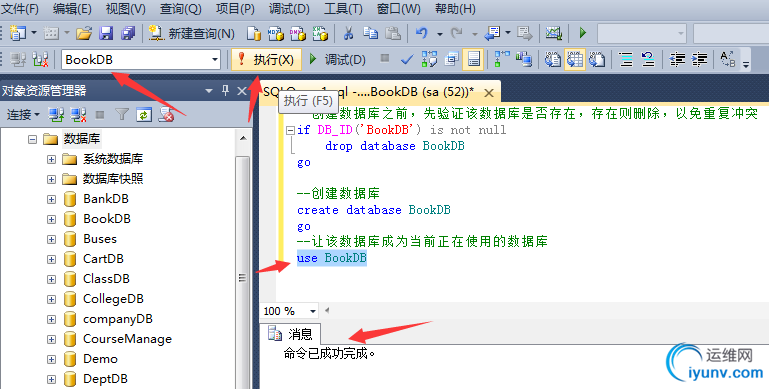Click Connect Object Explorer icon
Viewport: 769px width, 389px height.
pos(56,115)
